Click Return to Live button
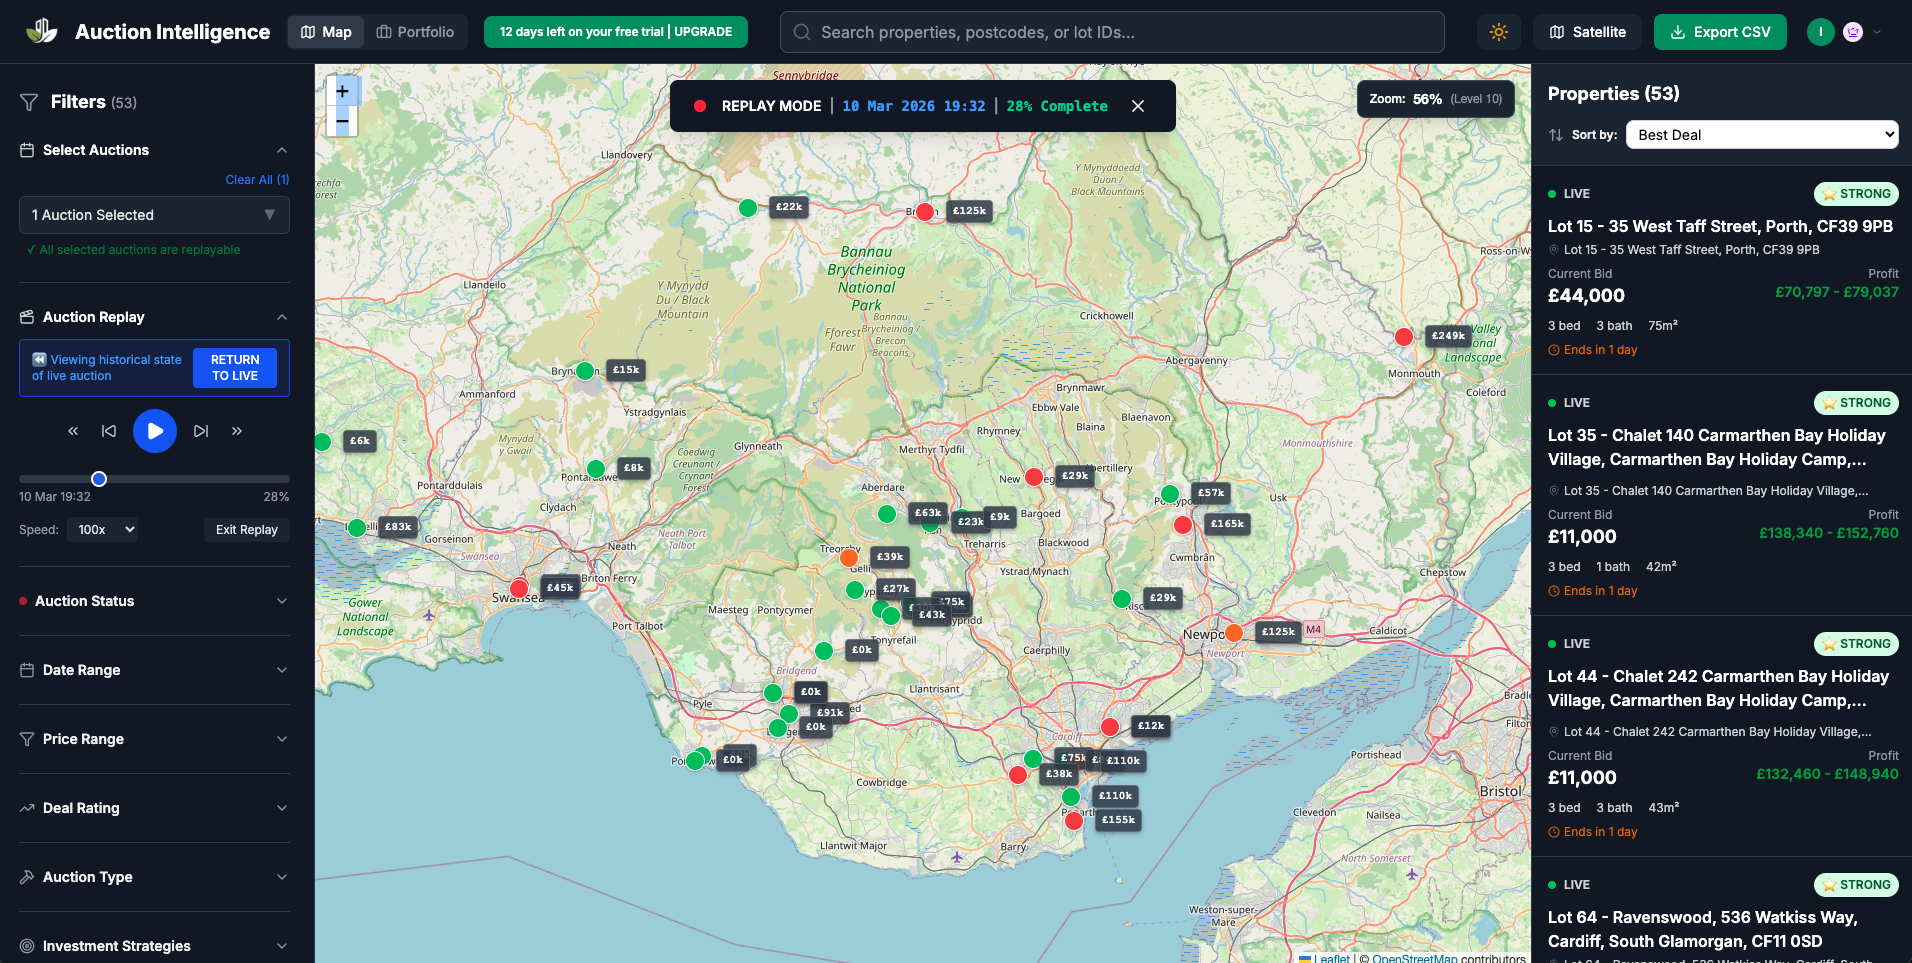Image resolution: width=1912 pixels, height=963 pixels. coord(235,368)
